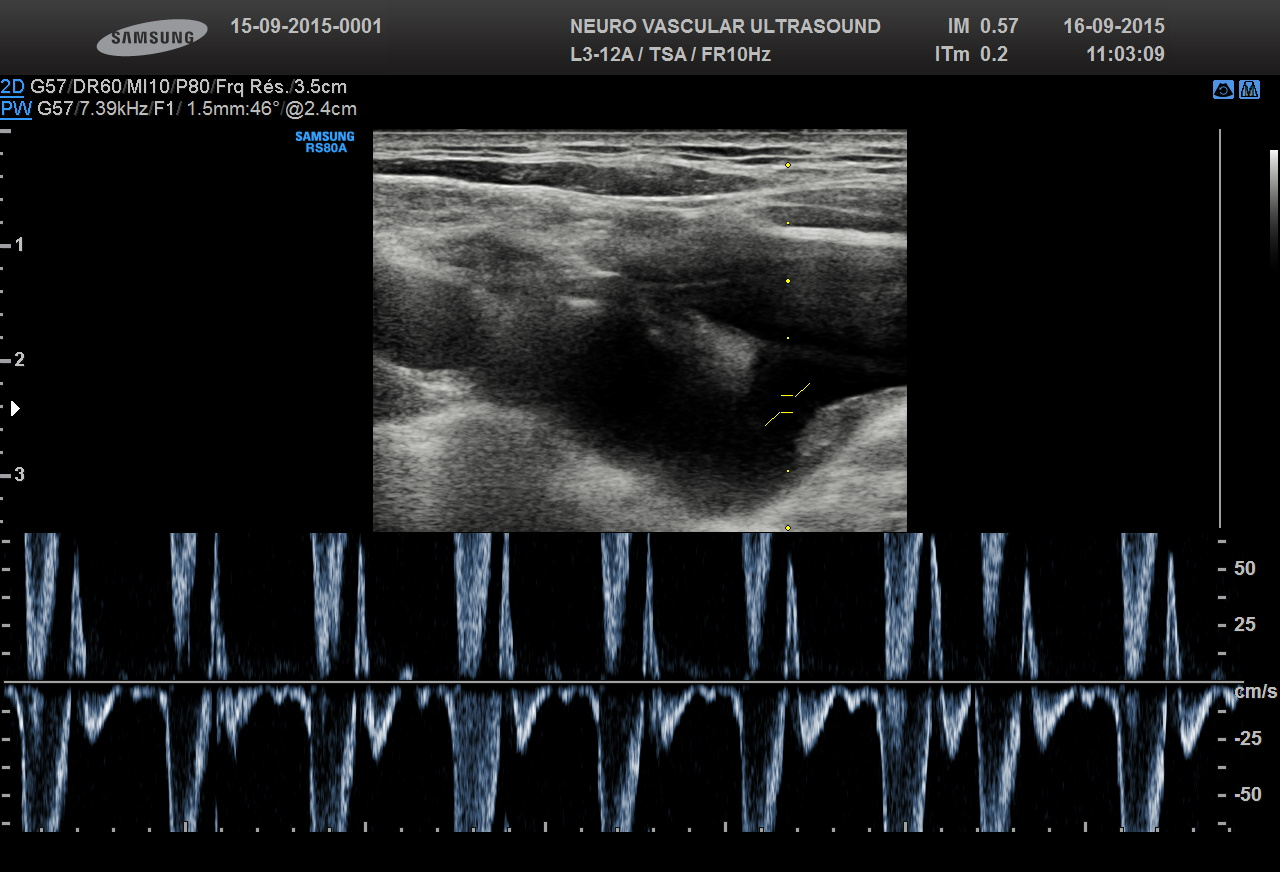Click the Doppler spectrum mode icon
This screenshot has height=872, width=1280.
click(1249, 90)
